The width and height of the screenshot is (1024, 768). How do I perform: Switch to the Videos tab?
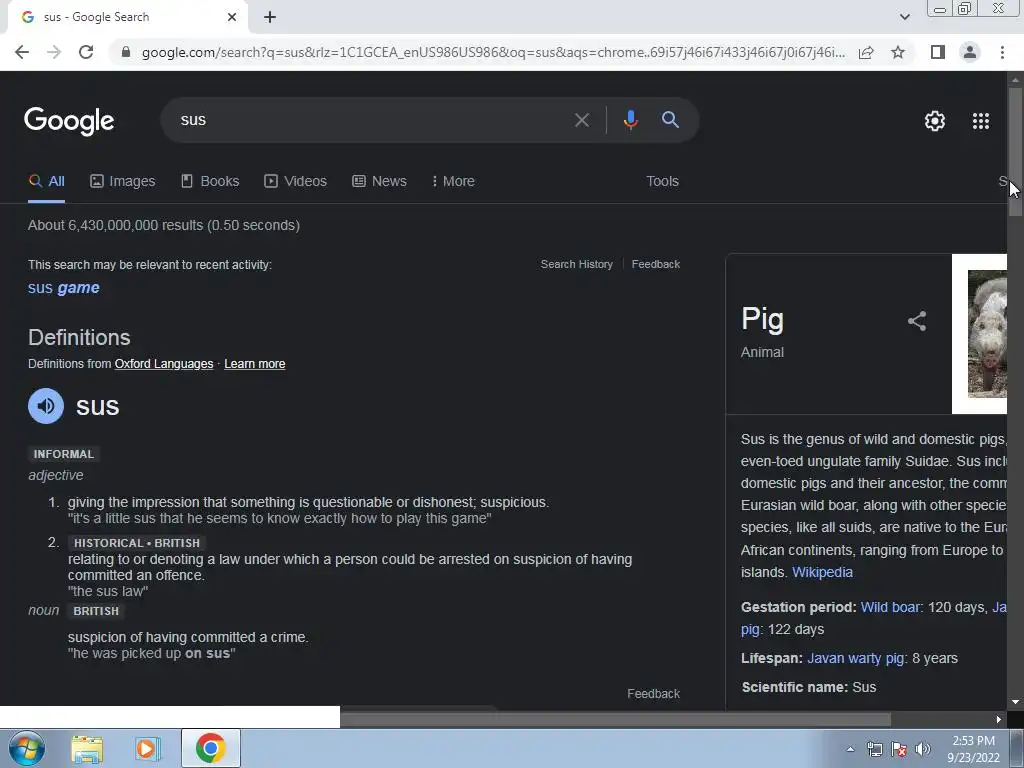point(295,182)
